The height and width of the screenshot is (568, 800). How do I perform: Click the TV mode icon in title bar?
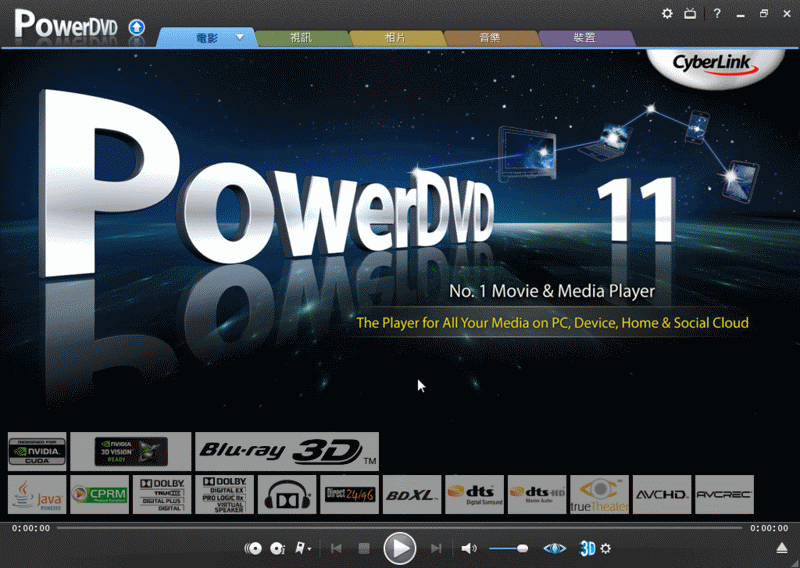coord(690,14)
